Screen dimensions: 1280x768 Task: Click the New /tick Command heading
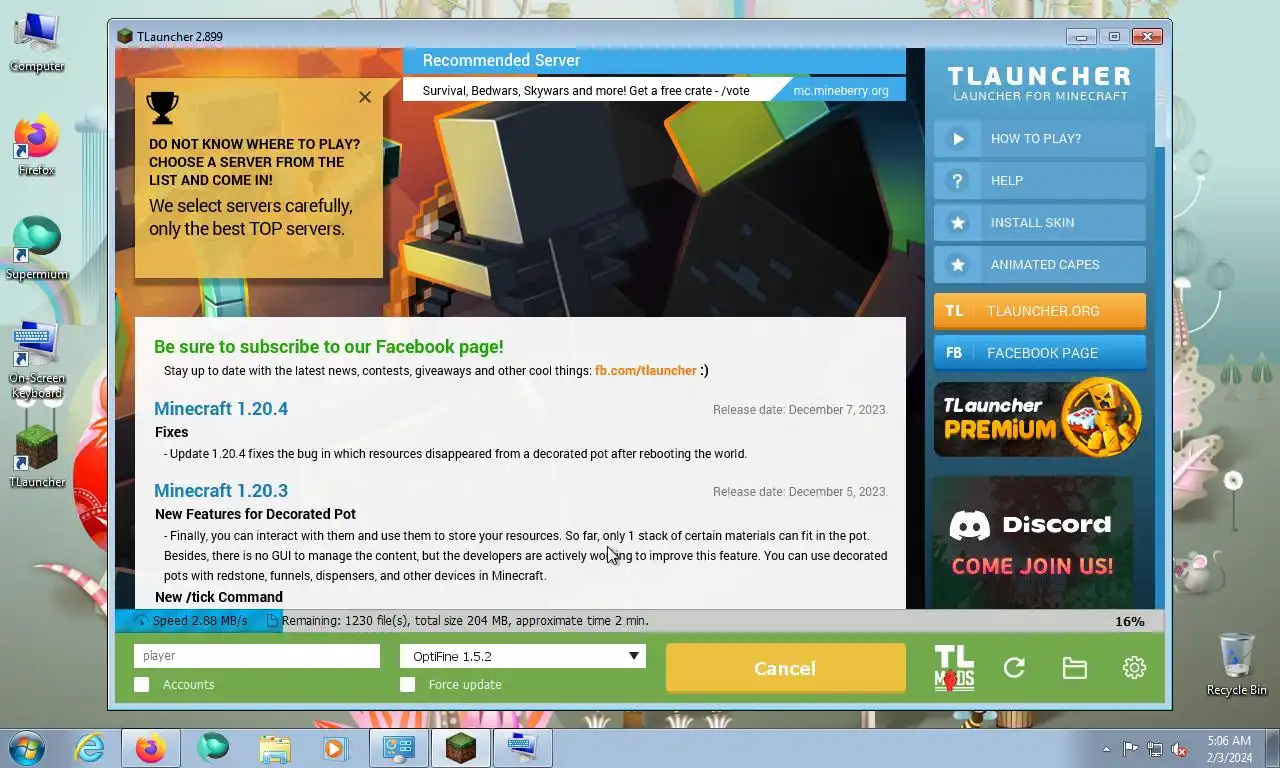[219, 597]
